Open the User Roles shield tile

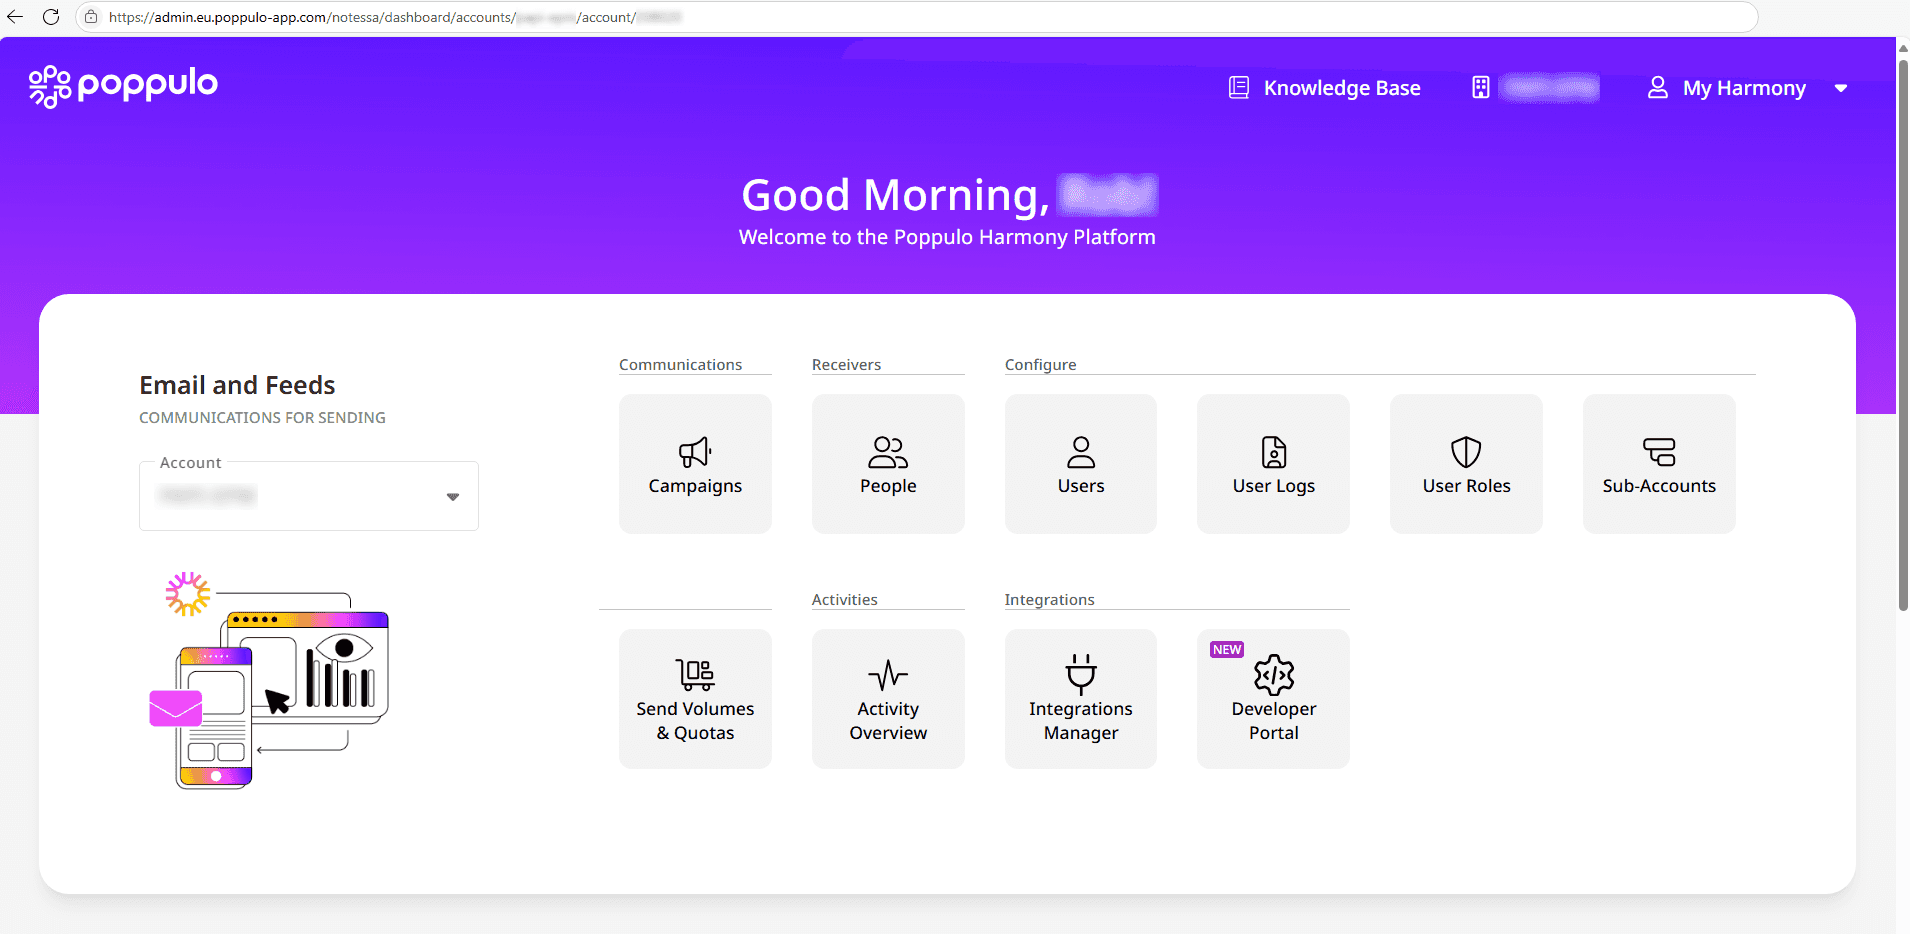[1466, 464]
